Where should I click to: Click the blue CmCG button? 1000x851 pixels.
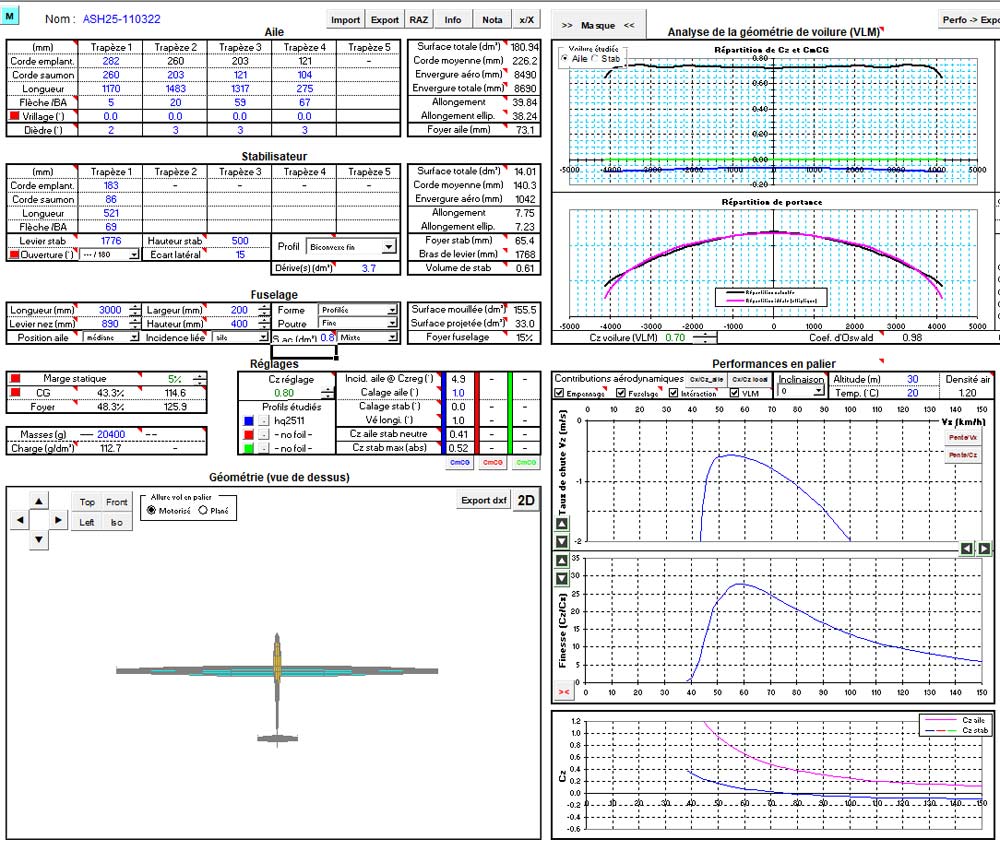(460, 462)
